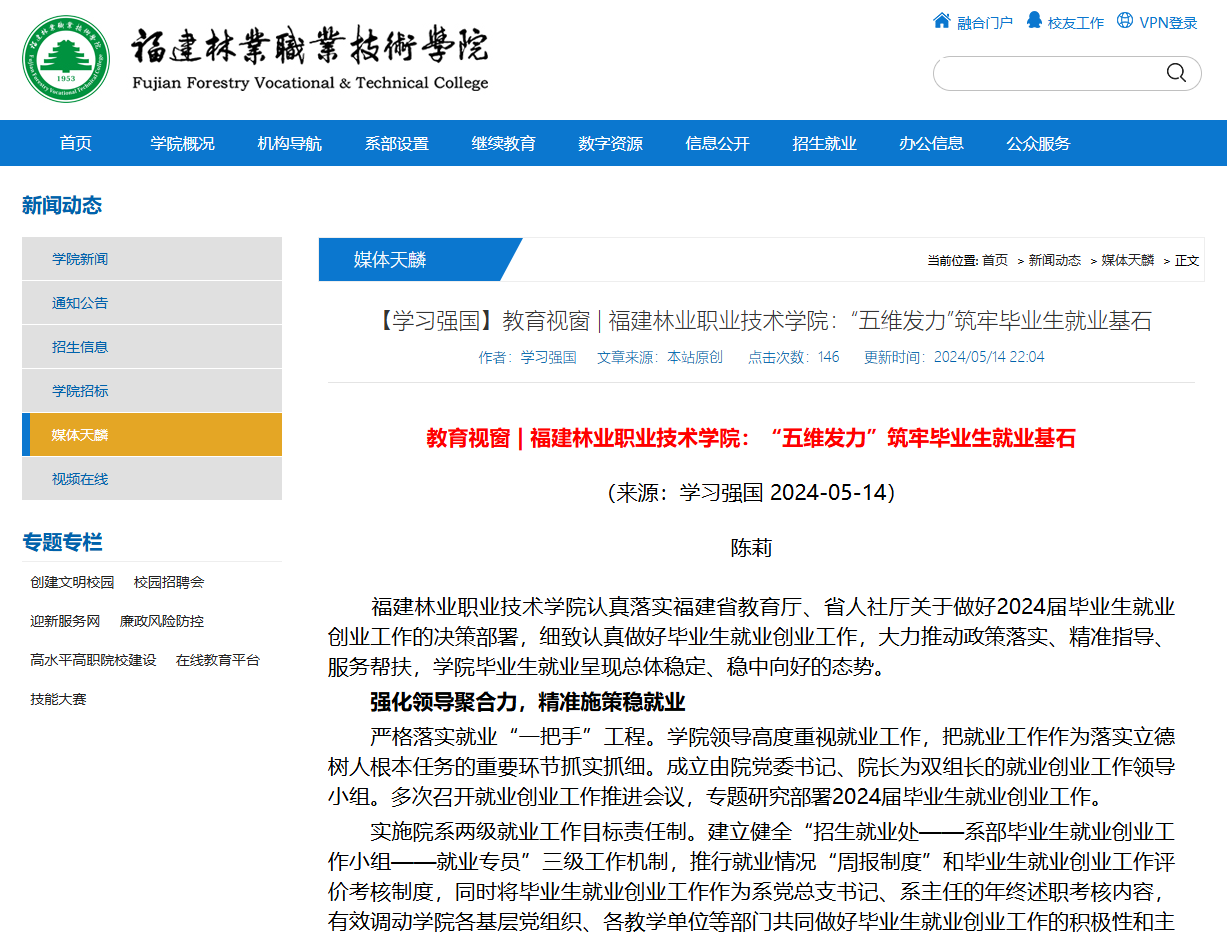
Task: Click the globe icon beside VPN登录
Action: click(1125, 21)
